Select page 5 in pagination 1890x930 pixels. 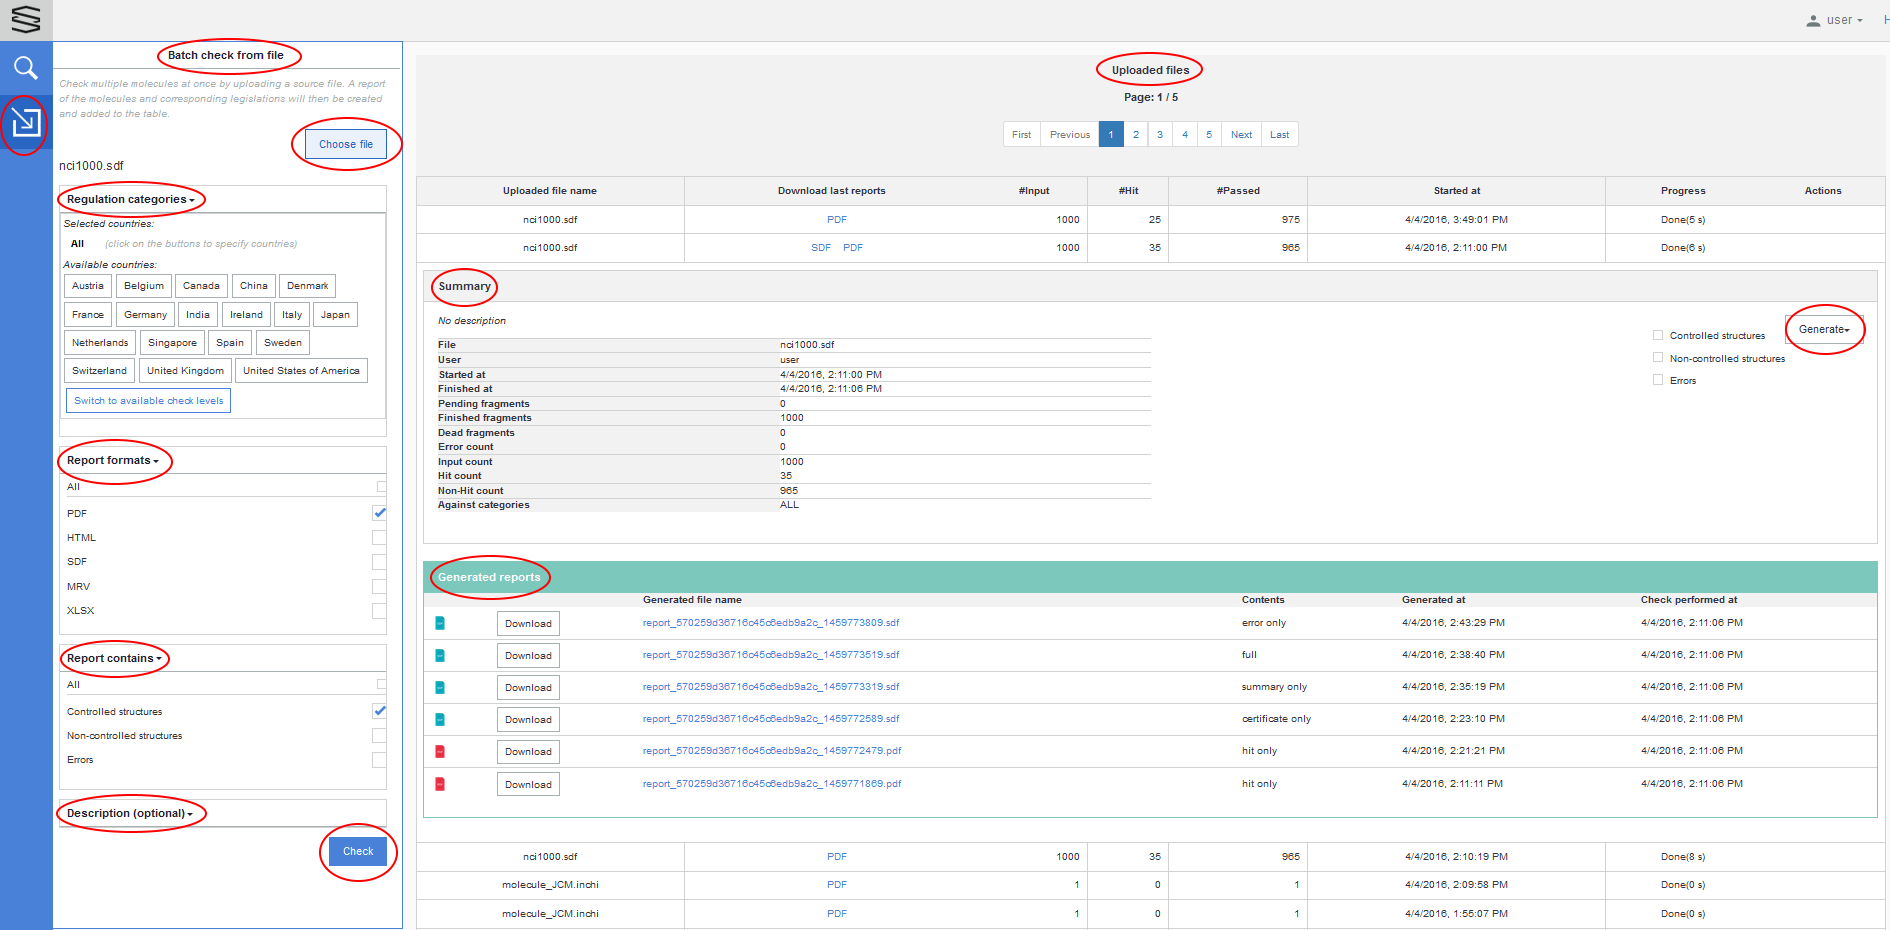tap(1209, 135)
